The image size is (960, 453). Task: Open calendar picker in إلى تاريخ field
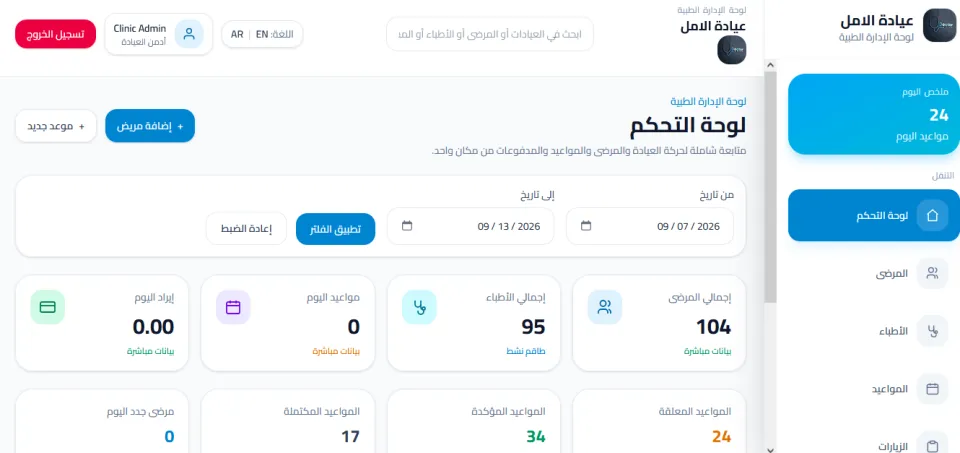pyautogui.click(x=407, y=226)
